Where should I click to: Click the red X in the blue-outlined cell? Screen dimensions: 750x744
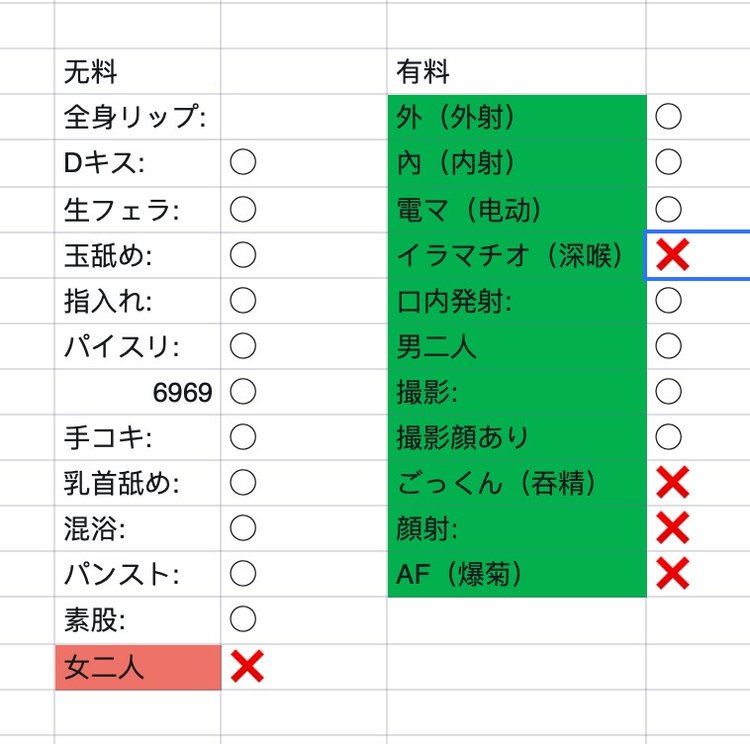click(673, 255)
